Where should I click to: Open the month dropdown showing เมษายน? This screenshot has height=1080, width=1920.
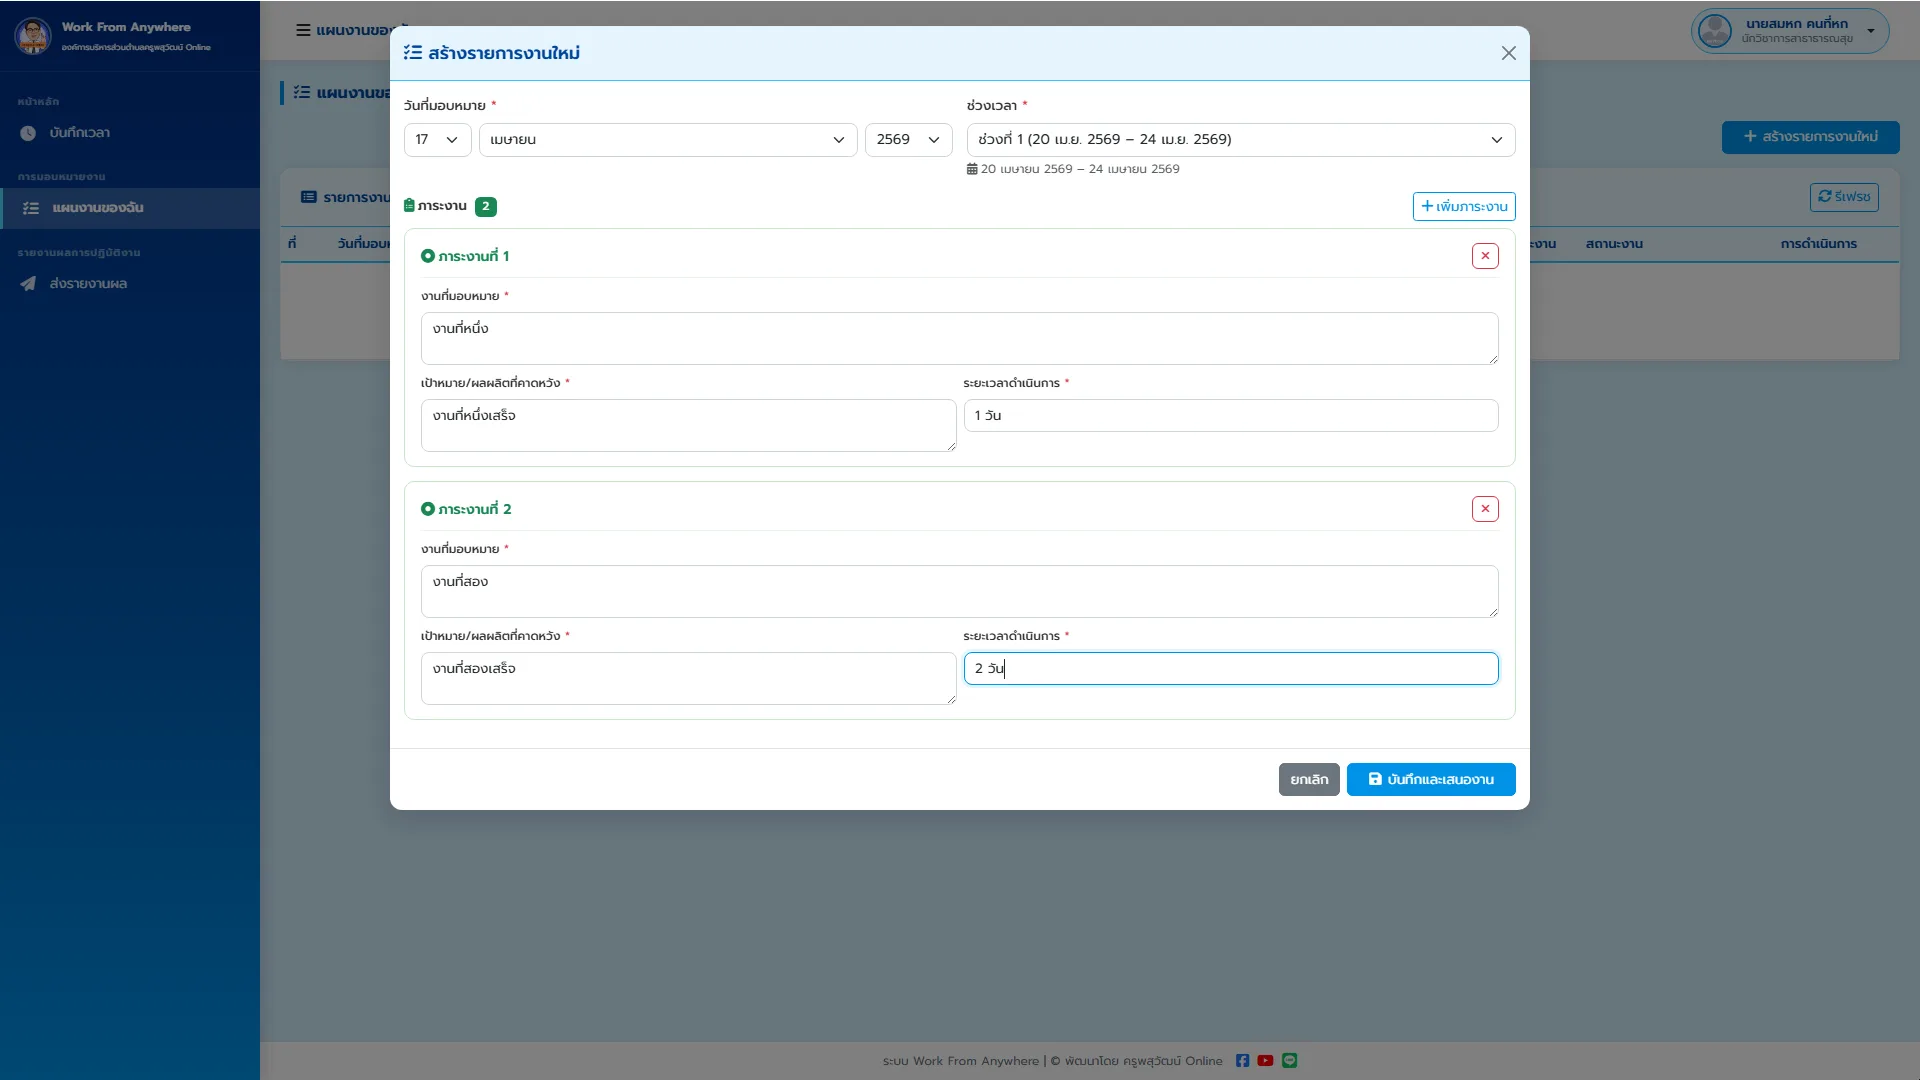pos(668,140)
